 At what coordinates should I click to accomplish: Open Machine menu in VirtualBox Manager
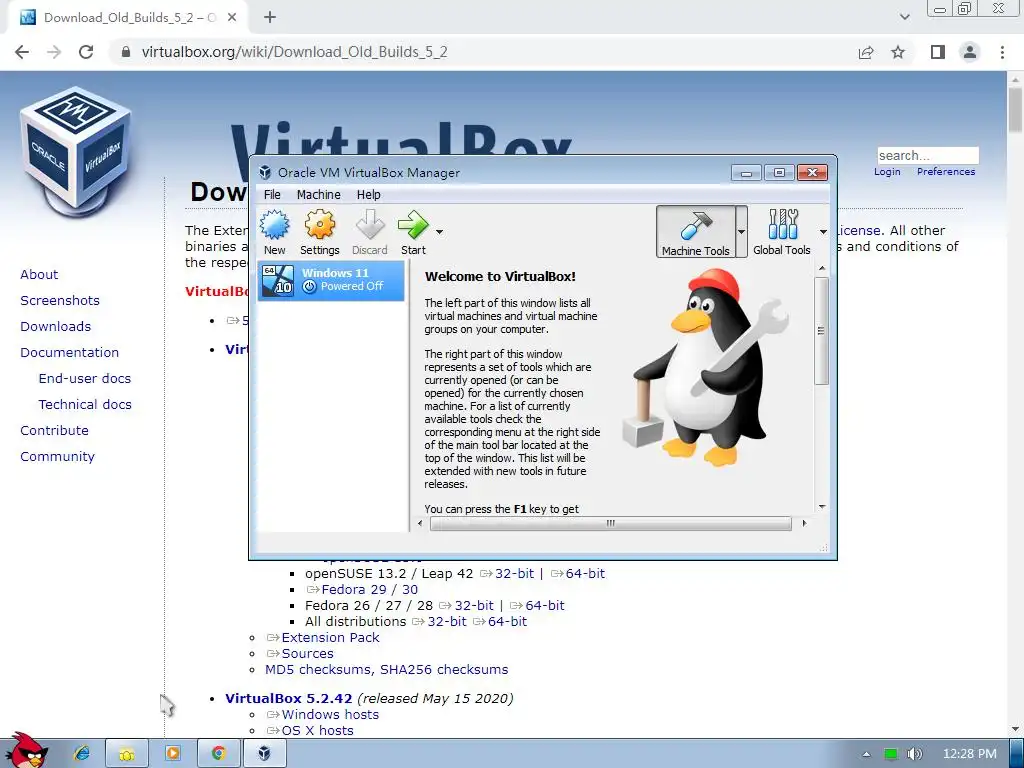click(x=319, y=195)
